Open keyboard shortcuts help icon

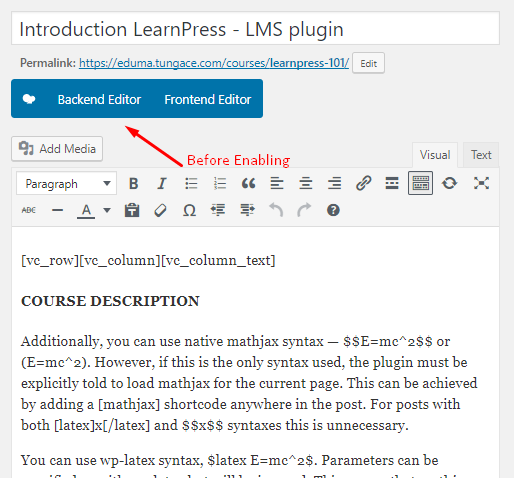click(x=333, y=210)
